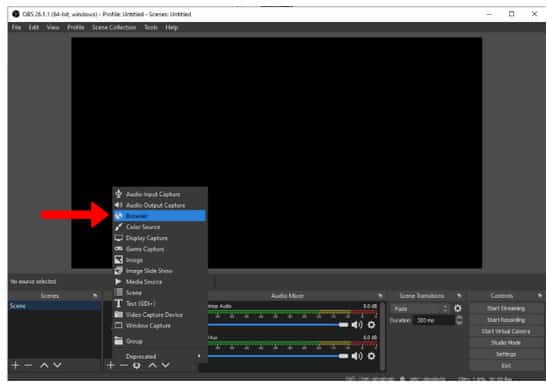Click Start Streaming button

(x=505, y=308)
